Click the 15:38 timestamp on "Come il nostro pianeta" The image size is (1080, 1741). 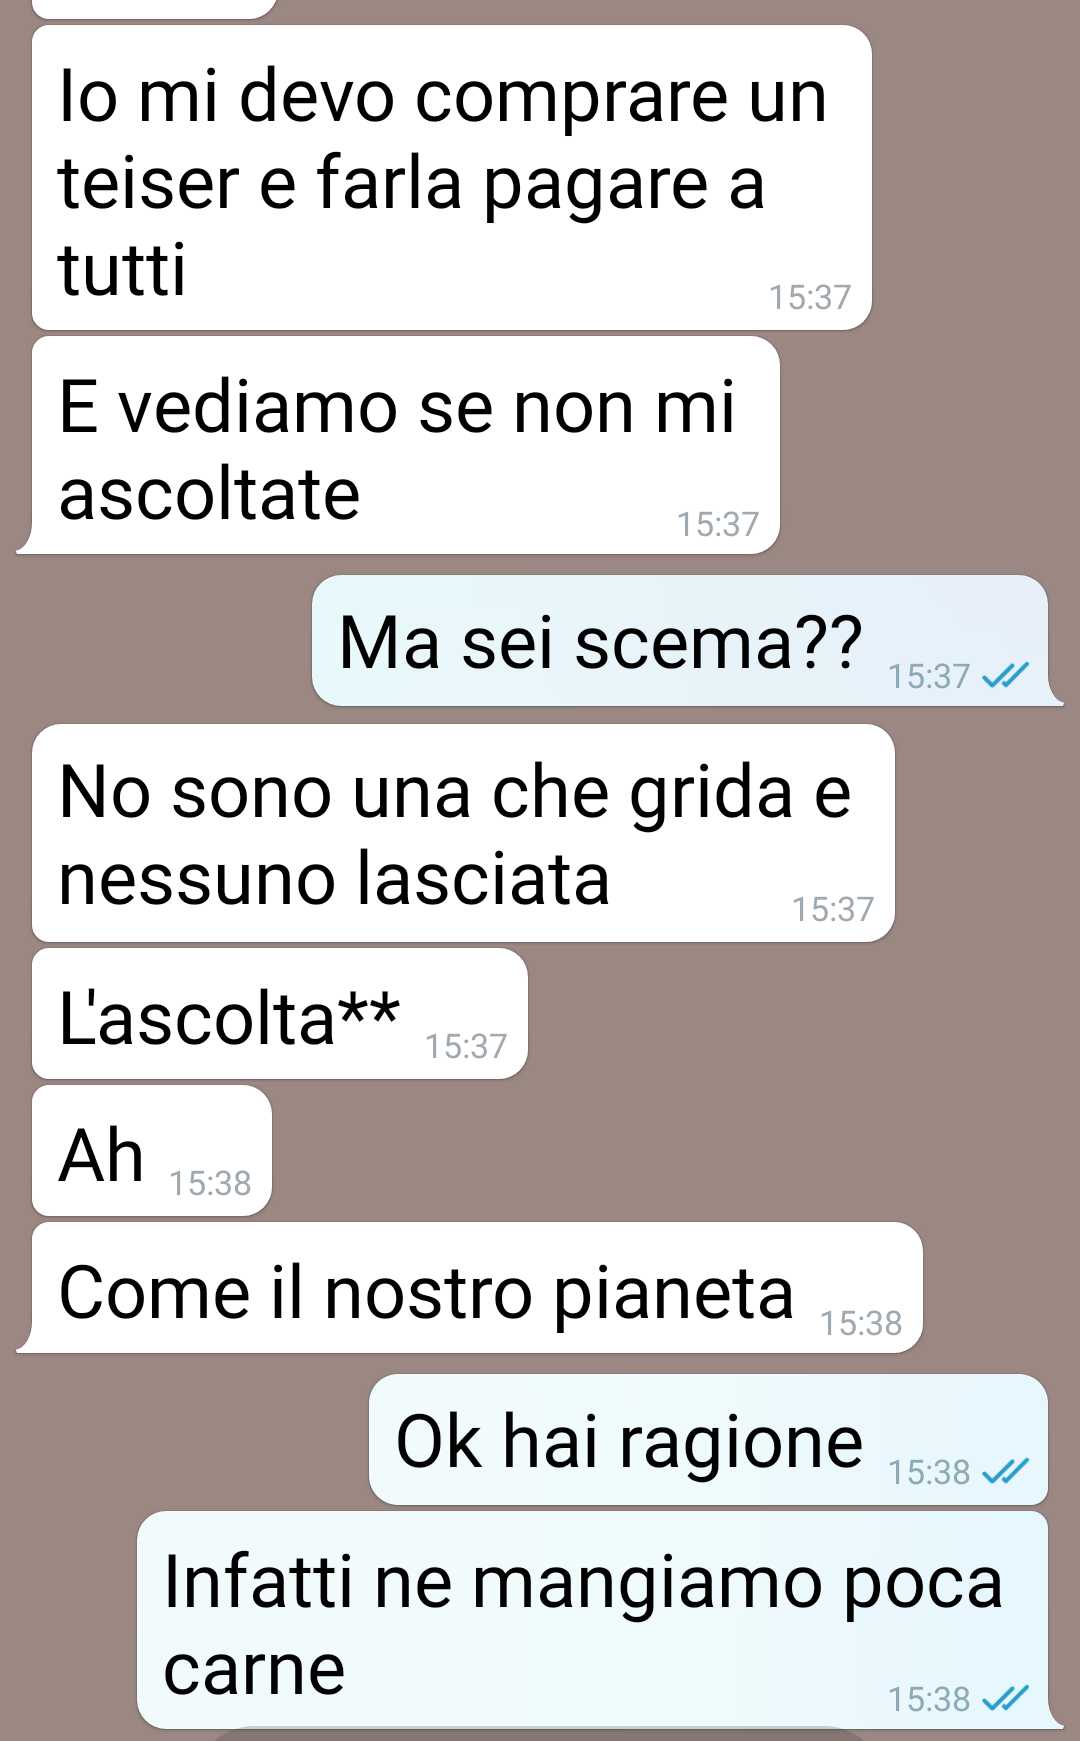pos(861,1323)
